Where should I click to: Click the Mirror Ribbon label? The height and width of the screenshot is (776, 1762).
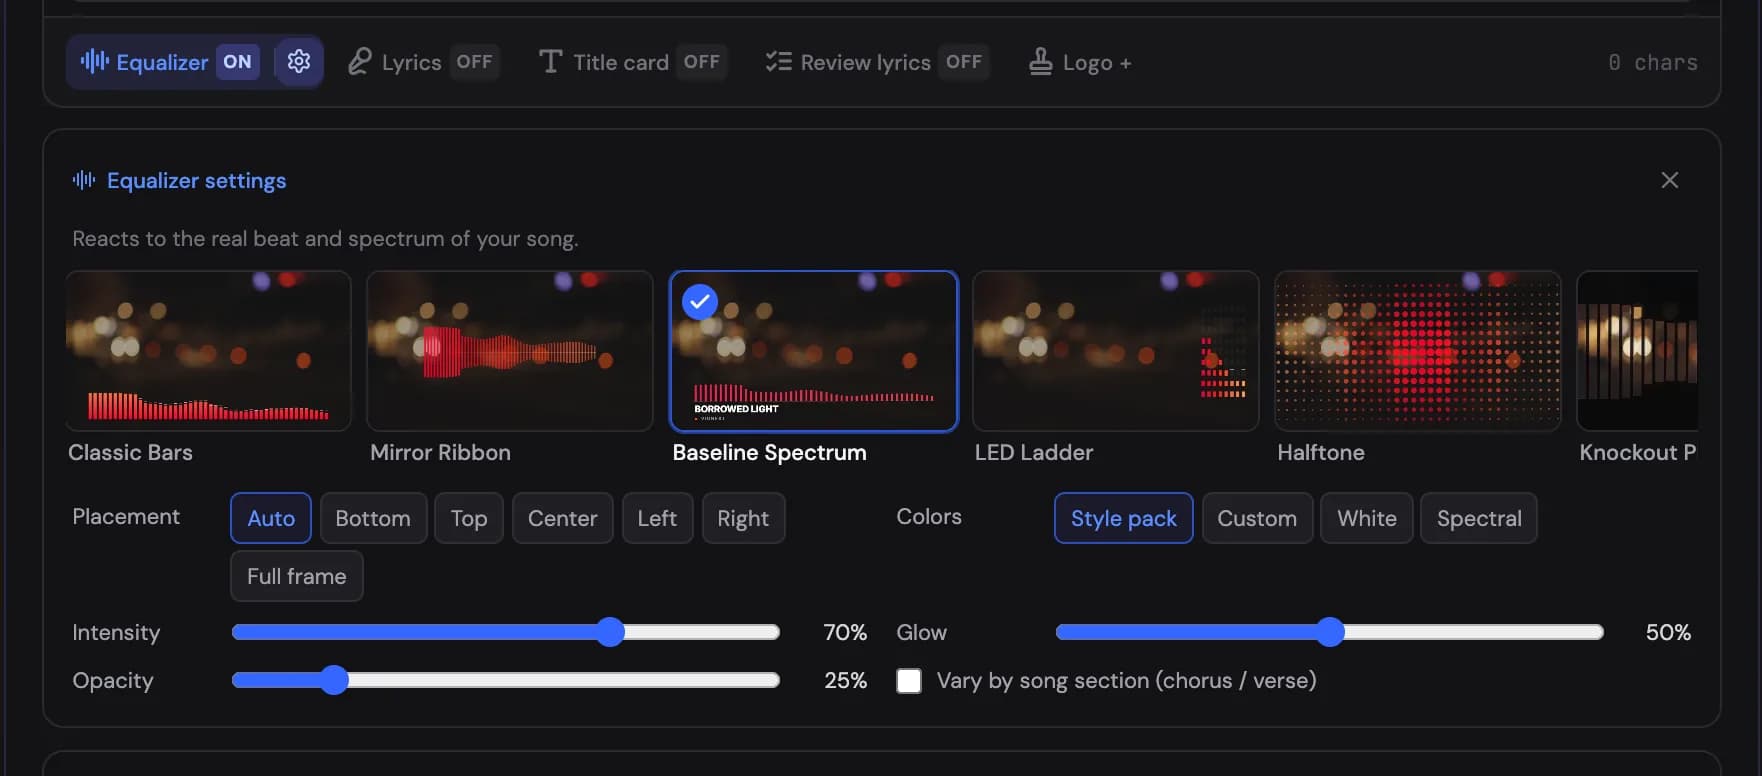tap(440, 453)
